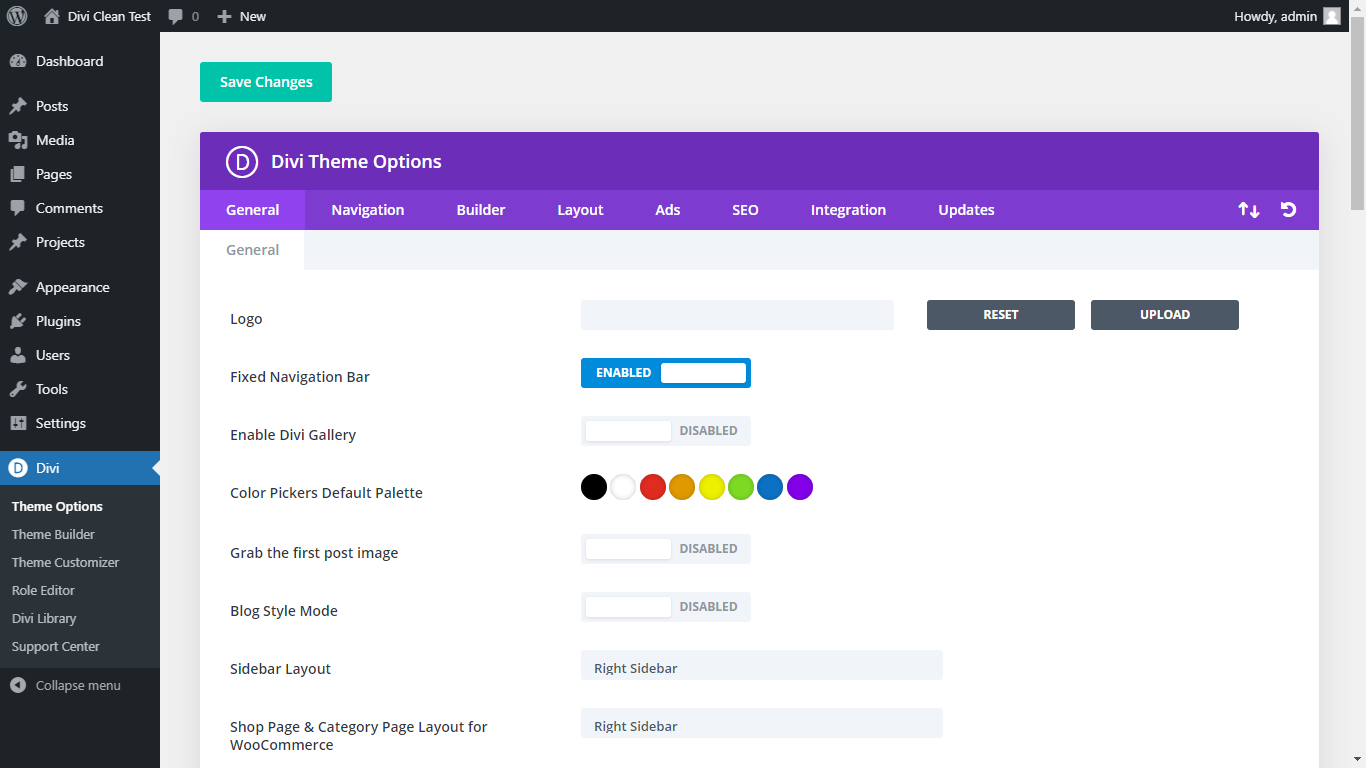Open the WordPress logo menu
1366x768 pixels.
[17, 16]
